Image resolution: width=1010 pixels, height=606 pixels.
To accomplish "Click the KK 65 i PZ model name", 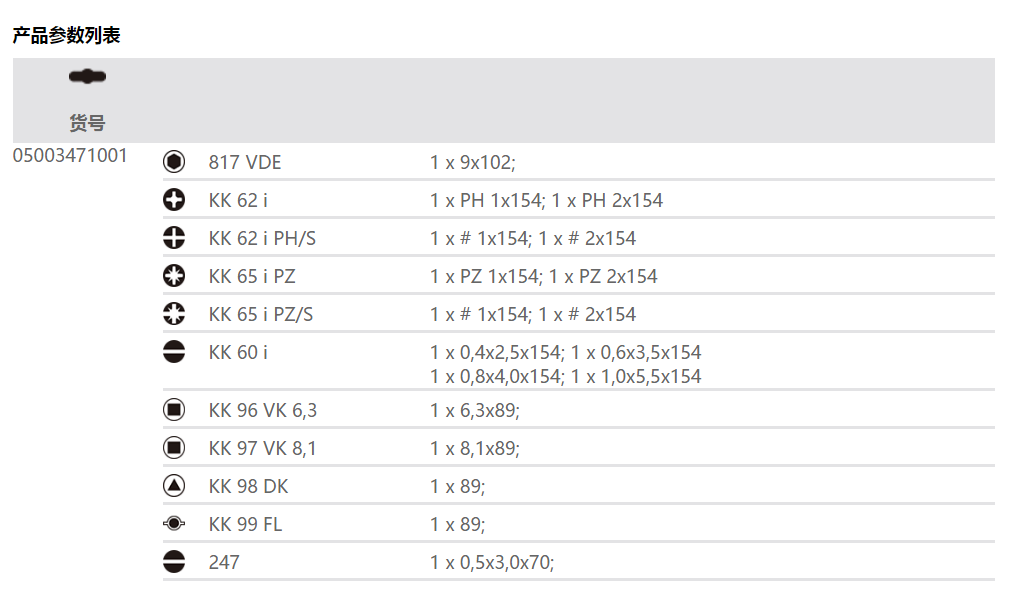I will pos(252,276).
